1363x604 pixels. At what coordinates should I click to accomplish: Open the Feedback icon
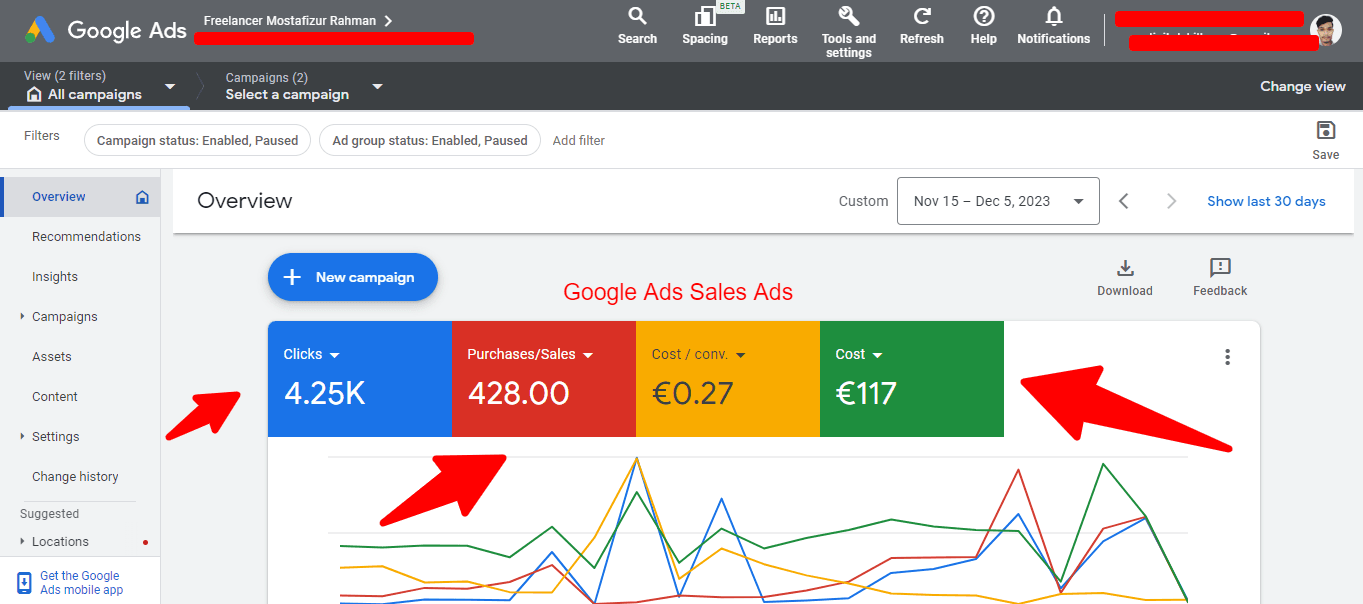pos(1219,269)
